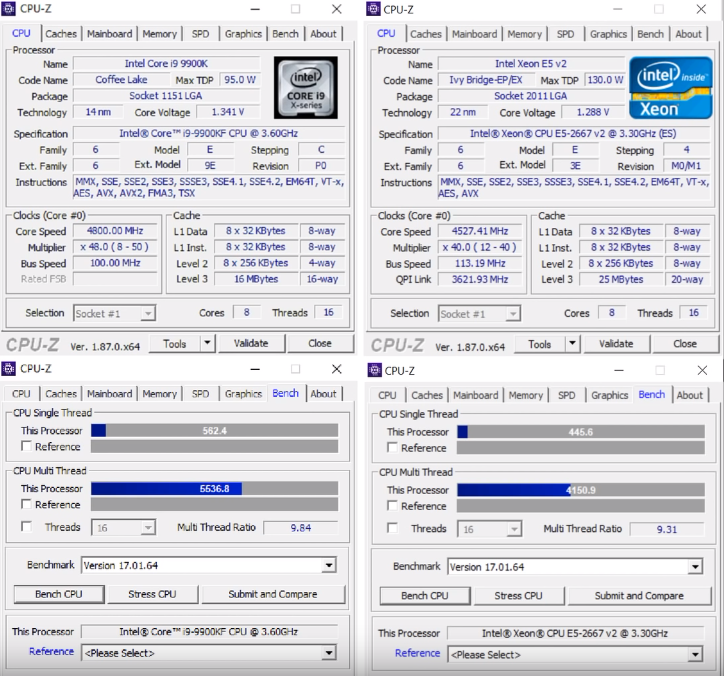The image size is (724, 676).
Task: Start Stress CPU in the Xeon Bench window
Action: [519, 596]
